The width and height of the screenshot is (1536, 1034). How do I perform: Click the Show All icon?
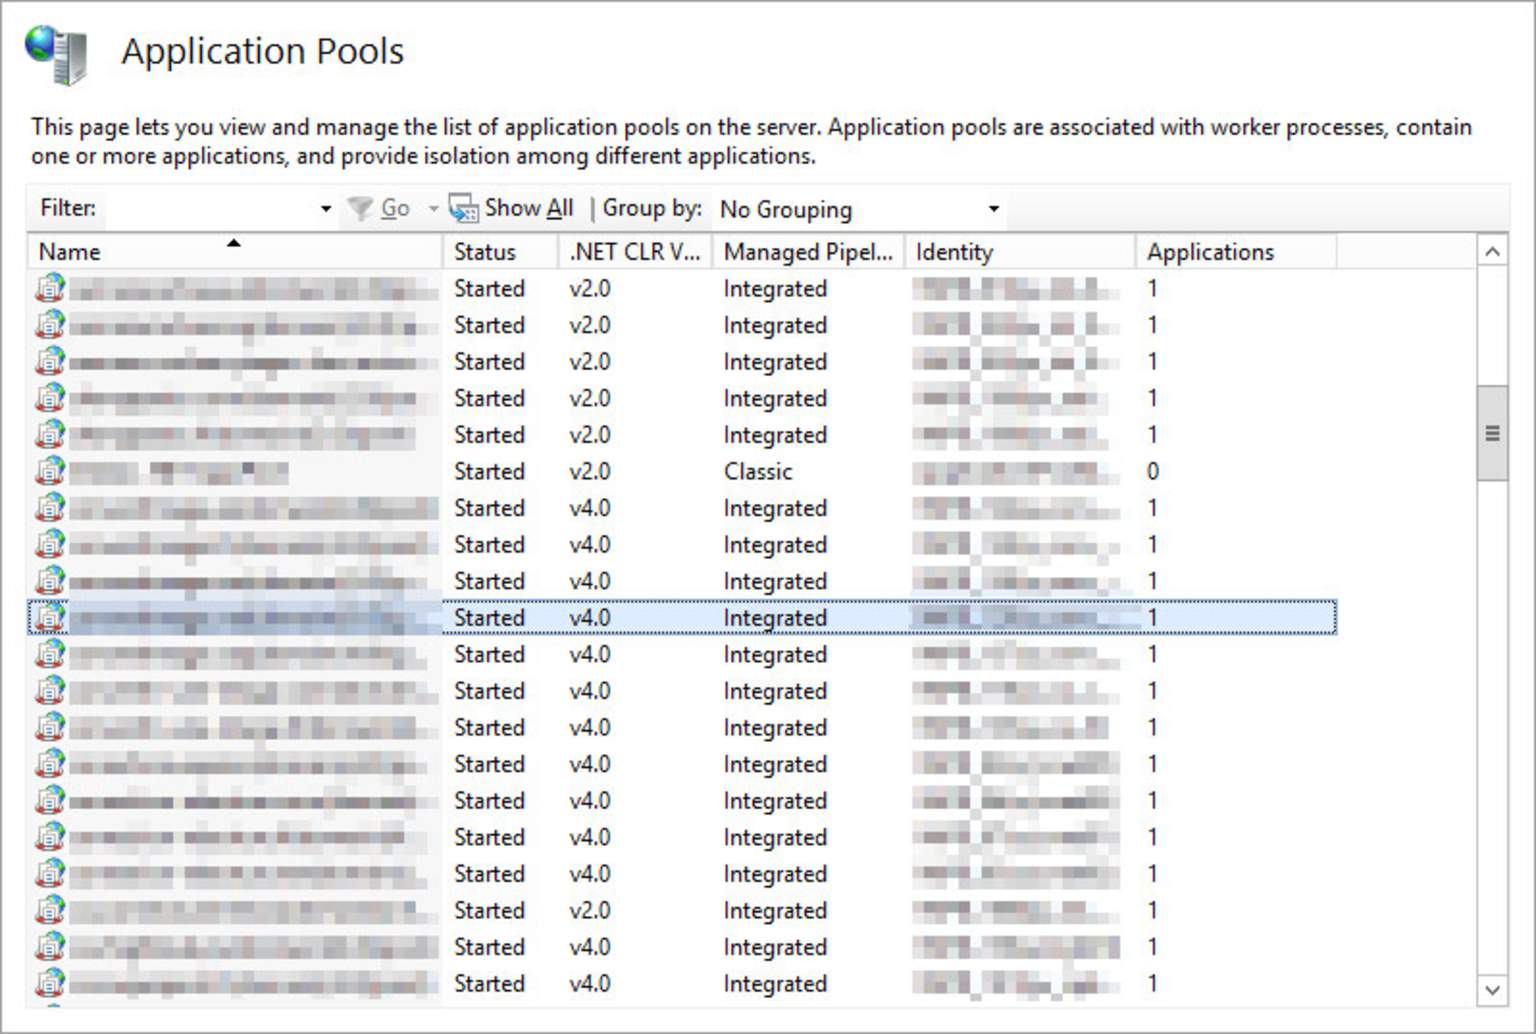click(463, 208)
